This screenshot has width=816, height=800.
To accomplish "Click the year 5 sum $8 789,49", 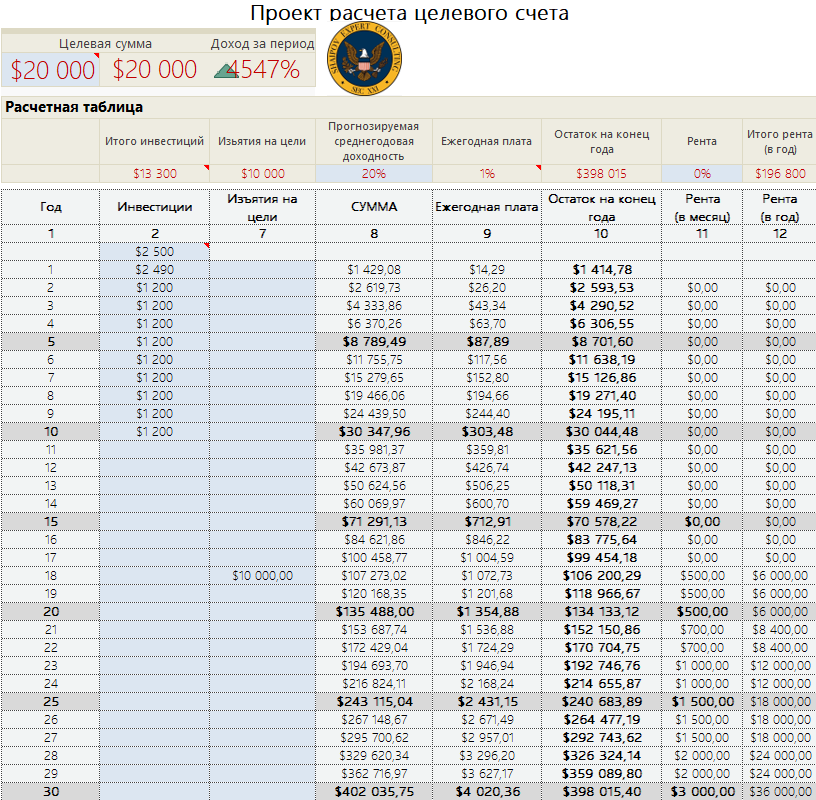I will pyautogui.click(x=374, y=341).
